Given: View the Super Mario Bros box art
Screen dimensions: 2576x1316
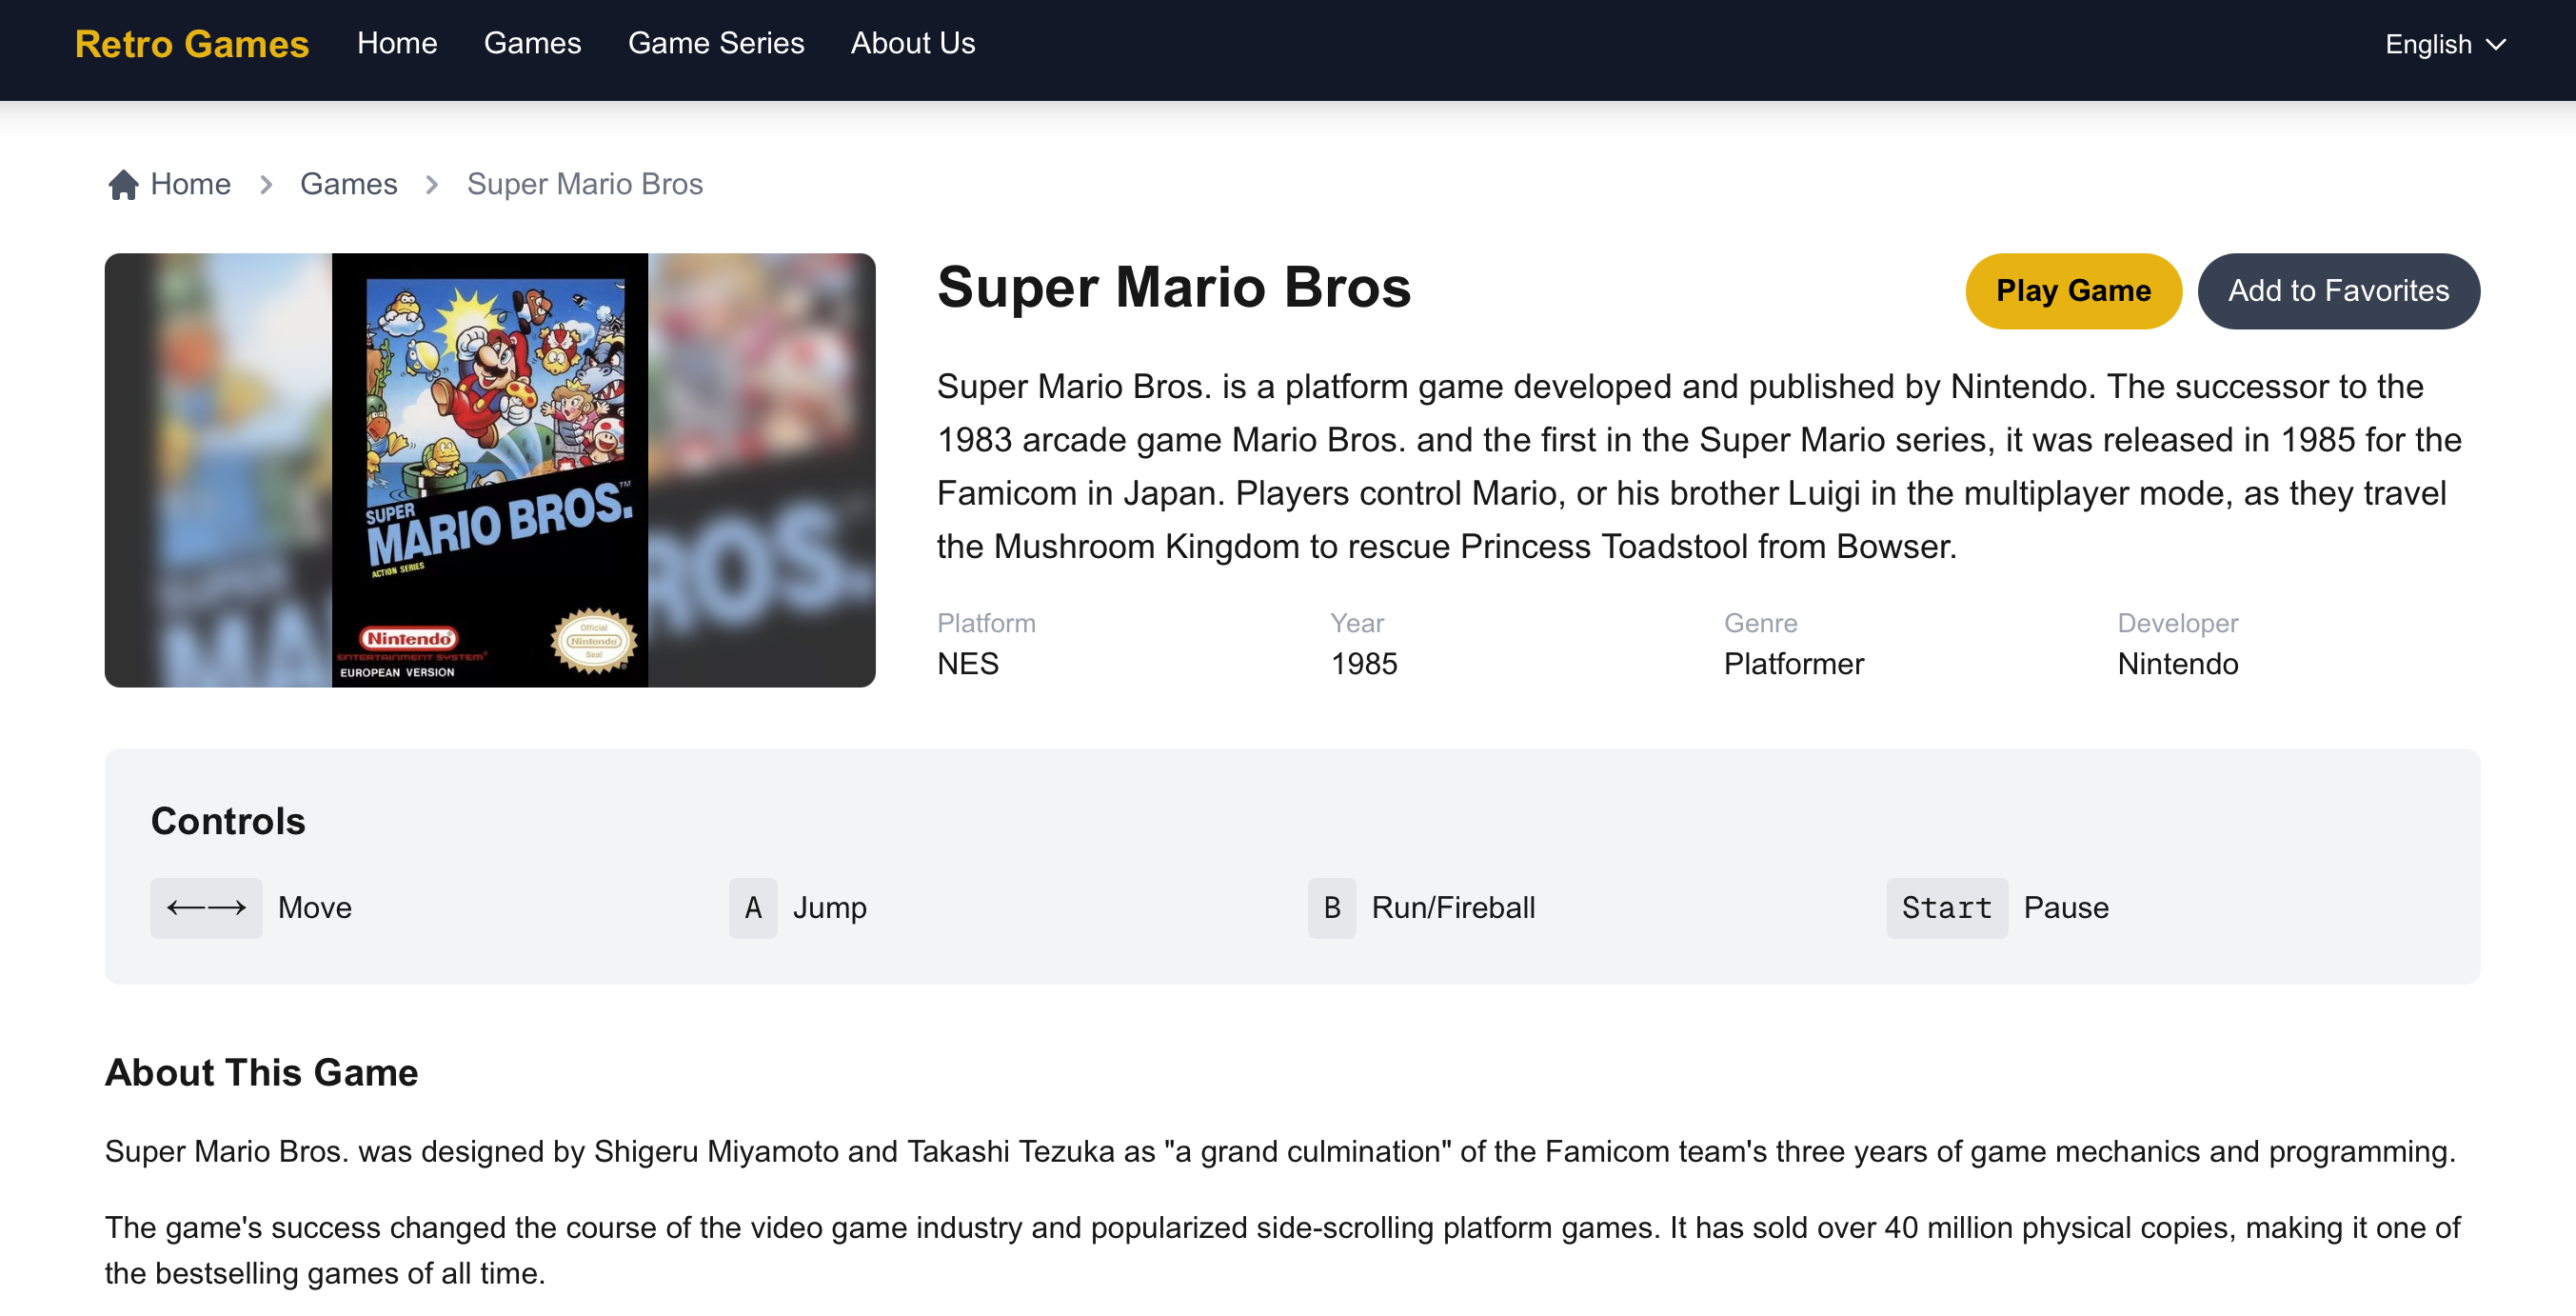Looking at the screenshot, I should [x=489, y=470].
